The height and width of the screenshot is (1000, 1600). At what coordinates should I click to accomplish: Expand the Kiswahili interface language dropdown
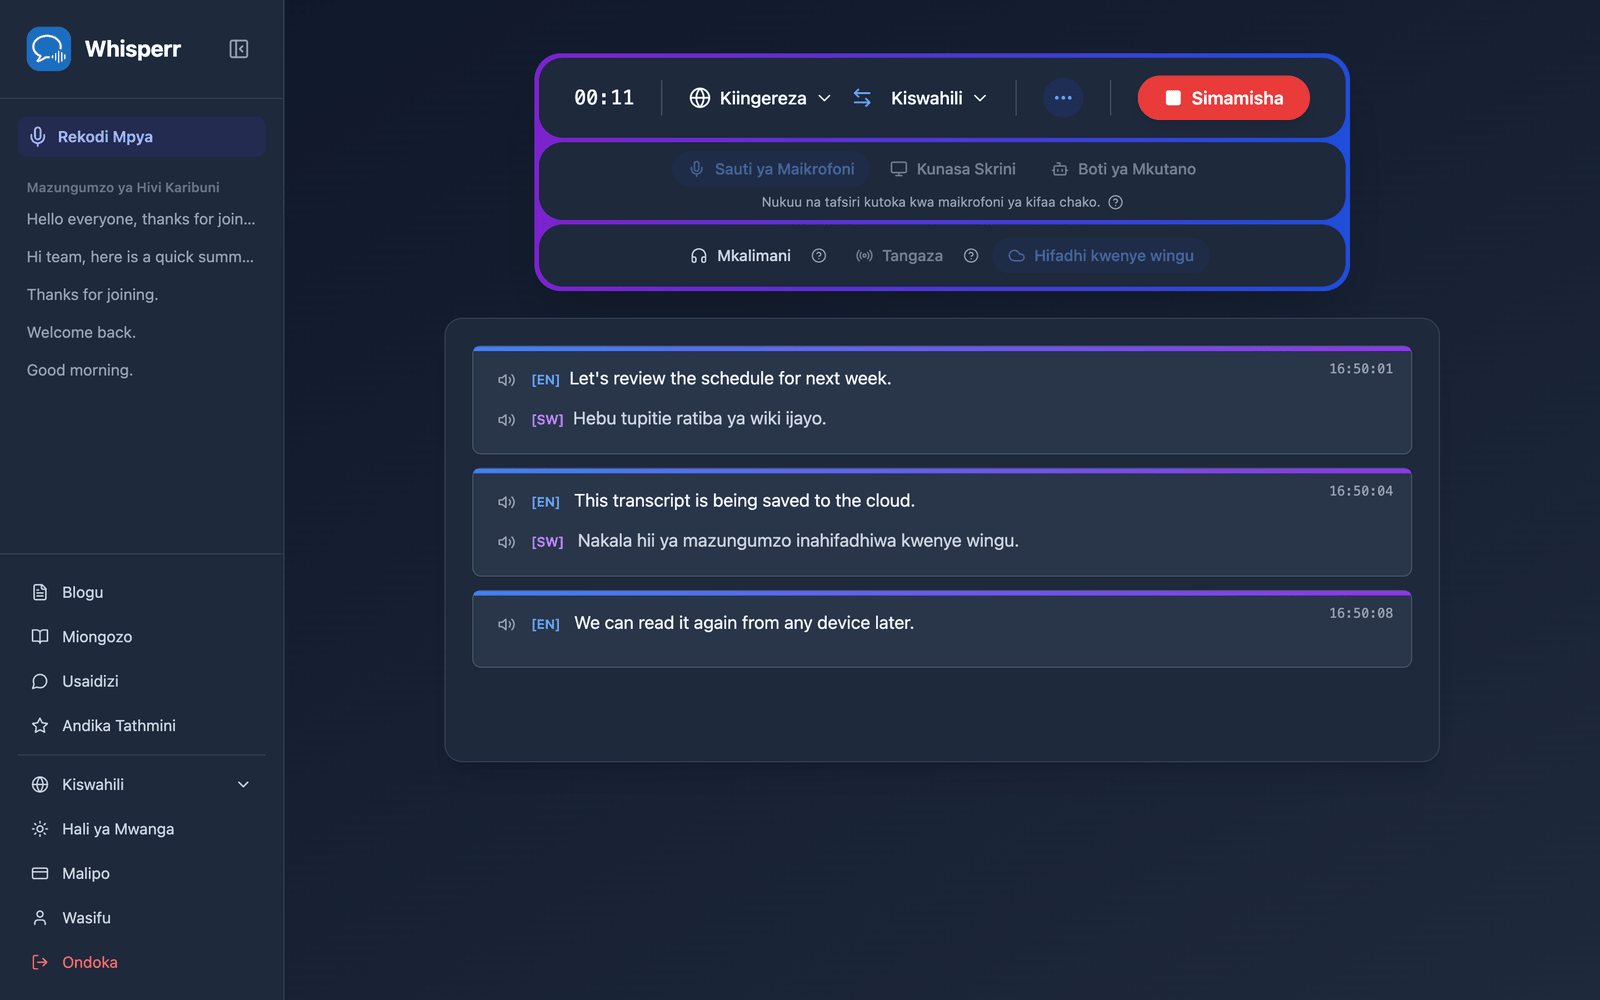click(141, 785)
